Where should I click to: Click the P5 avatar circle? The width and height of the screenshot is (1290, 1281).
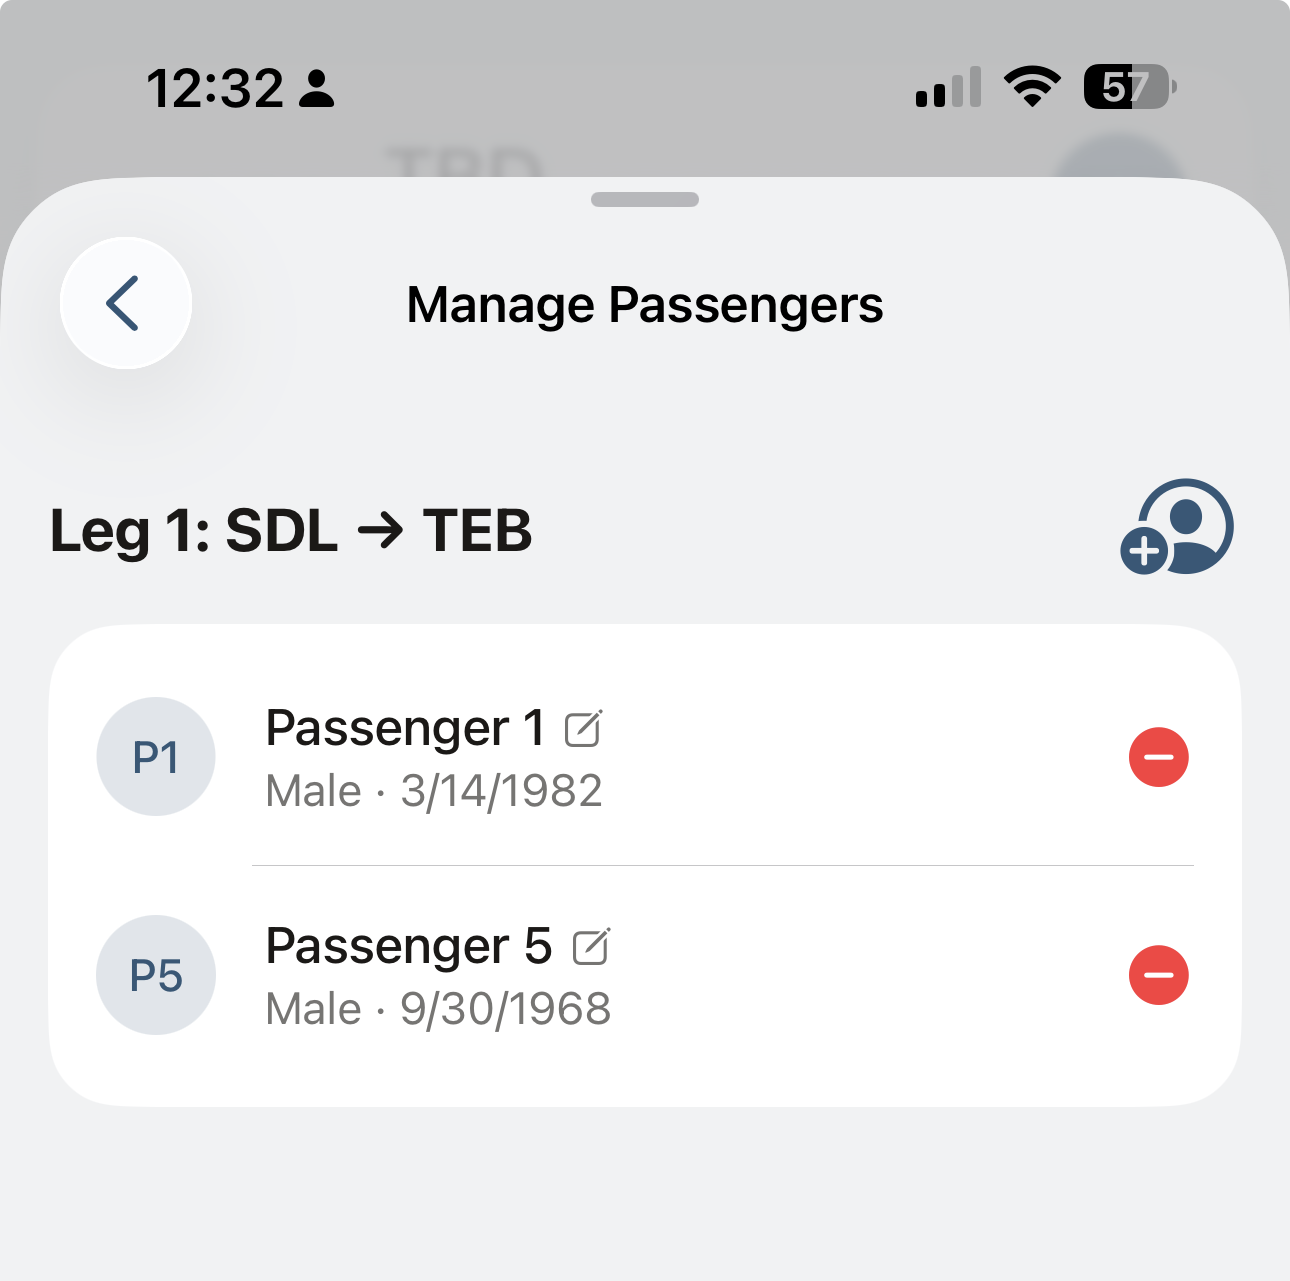pyautogui.click(x=156, y=975)
